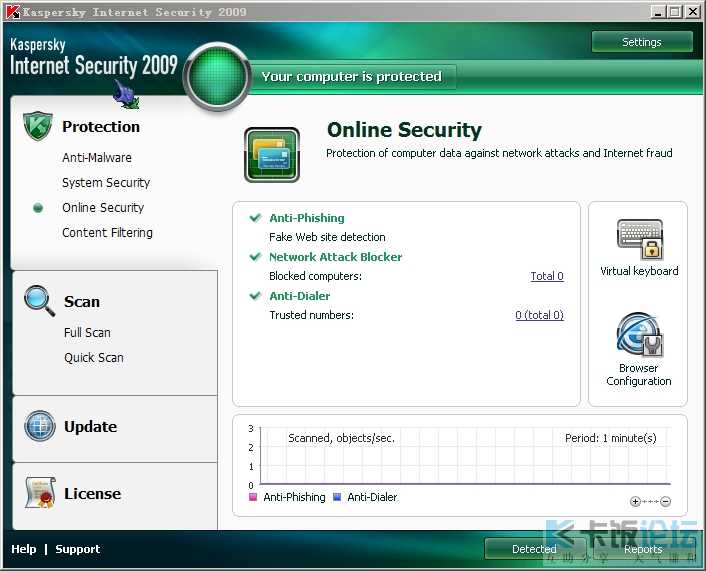This screenshot has width=706, height=571.
Task: Select Anti-Malware in Protection list
Action: 97,158
